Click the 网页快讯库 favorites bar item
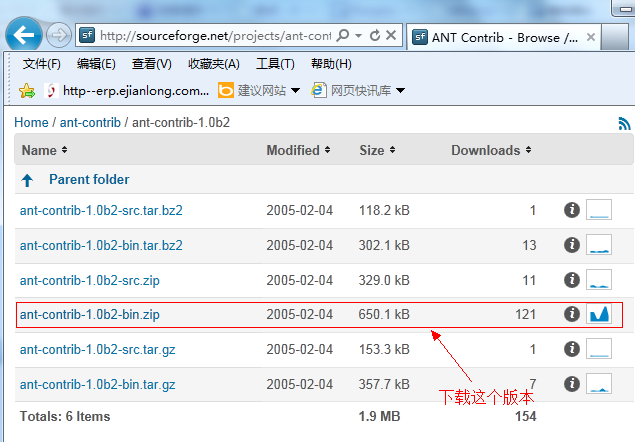Viewport: 635px width, 442px height. 351,90
